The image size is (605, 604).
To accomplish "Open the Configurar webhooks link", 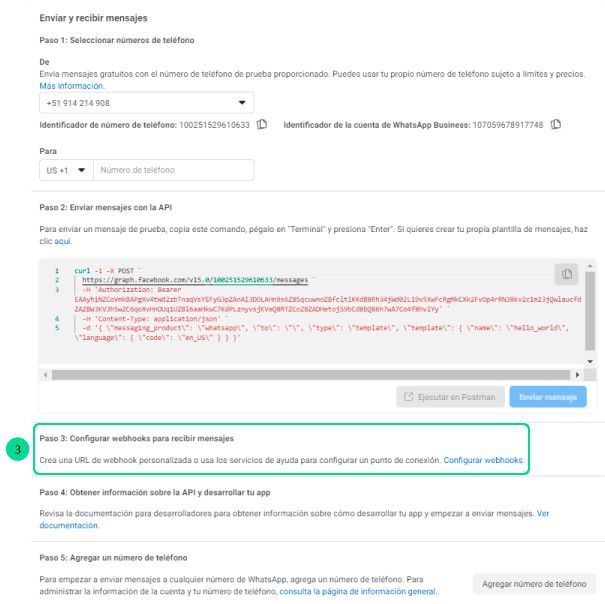I will pos(483,460).
